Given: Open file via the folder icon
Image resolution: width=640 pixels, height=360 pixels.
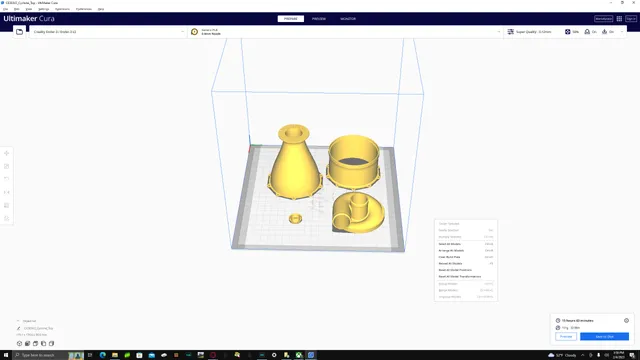Looking at the screenshot, I should click(x=19, y=32).
